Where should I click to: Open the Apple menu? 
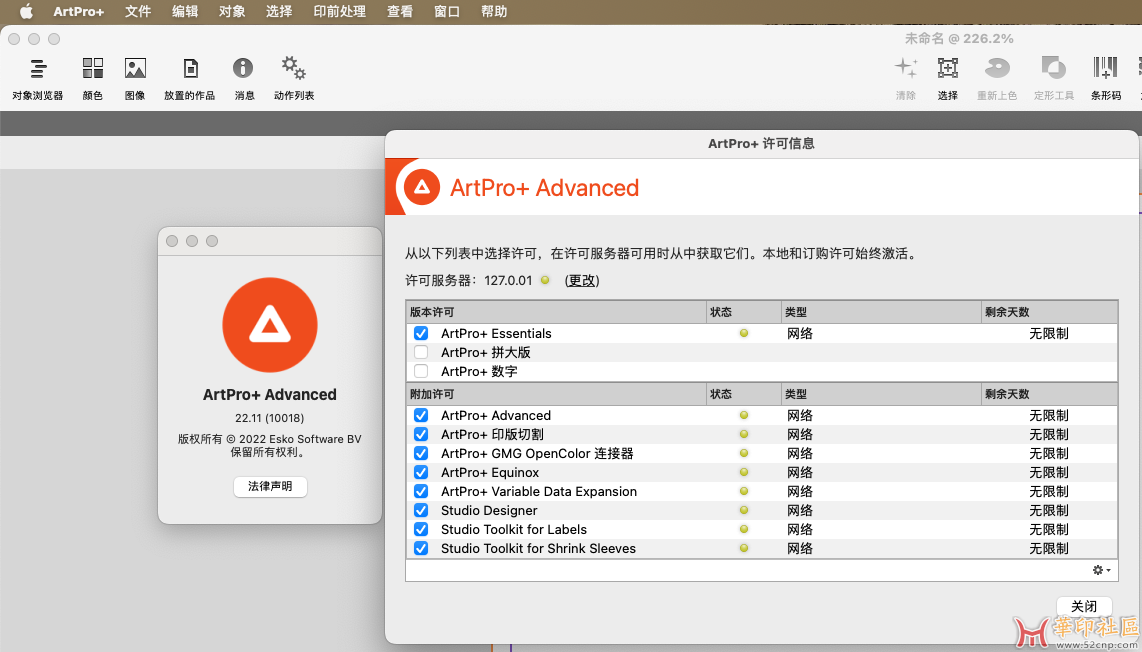pos(26,12)
